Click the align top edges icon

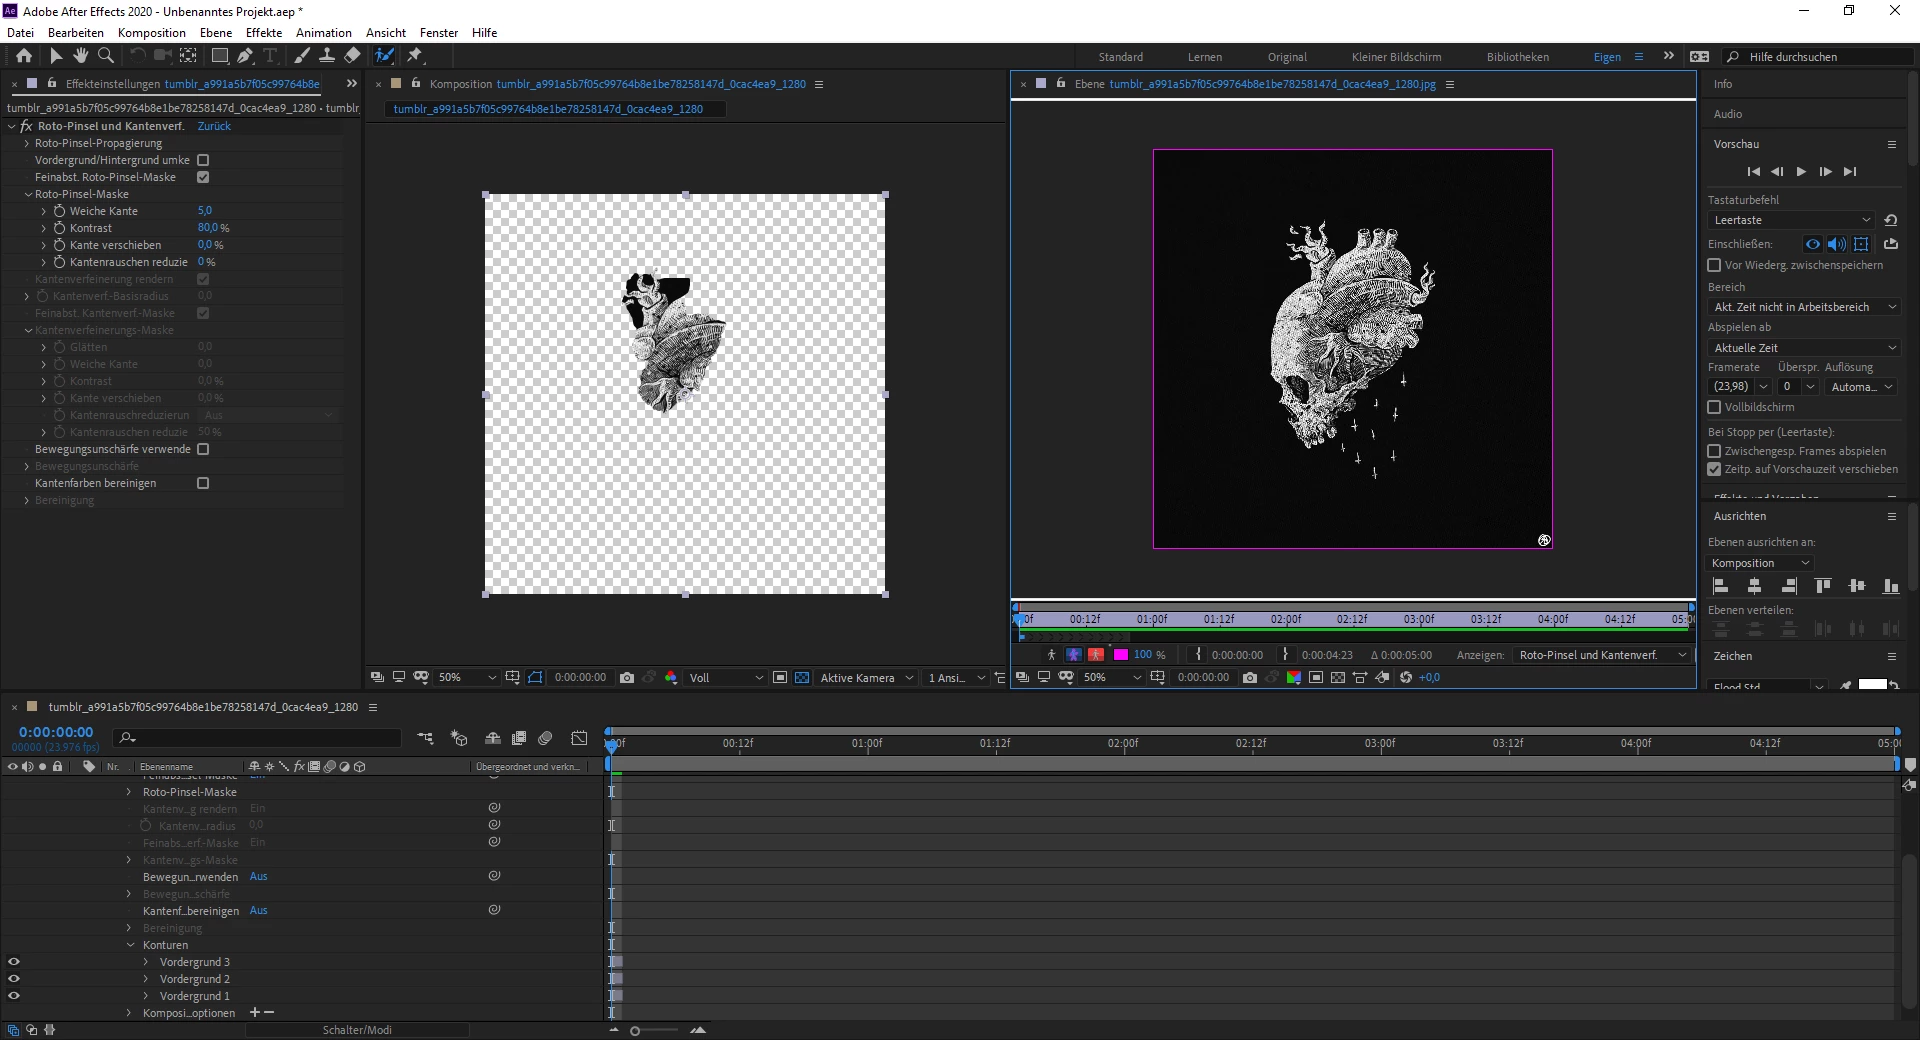pyautogui.click(x=1823, y=586)
